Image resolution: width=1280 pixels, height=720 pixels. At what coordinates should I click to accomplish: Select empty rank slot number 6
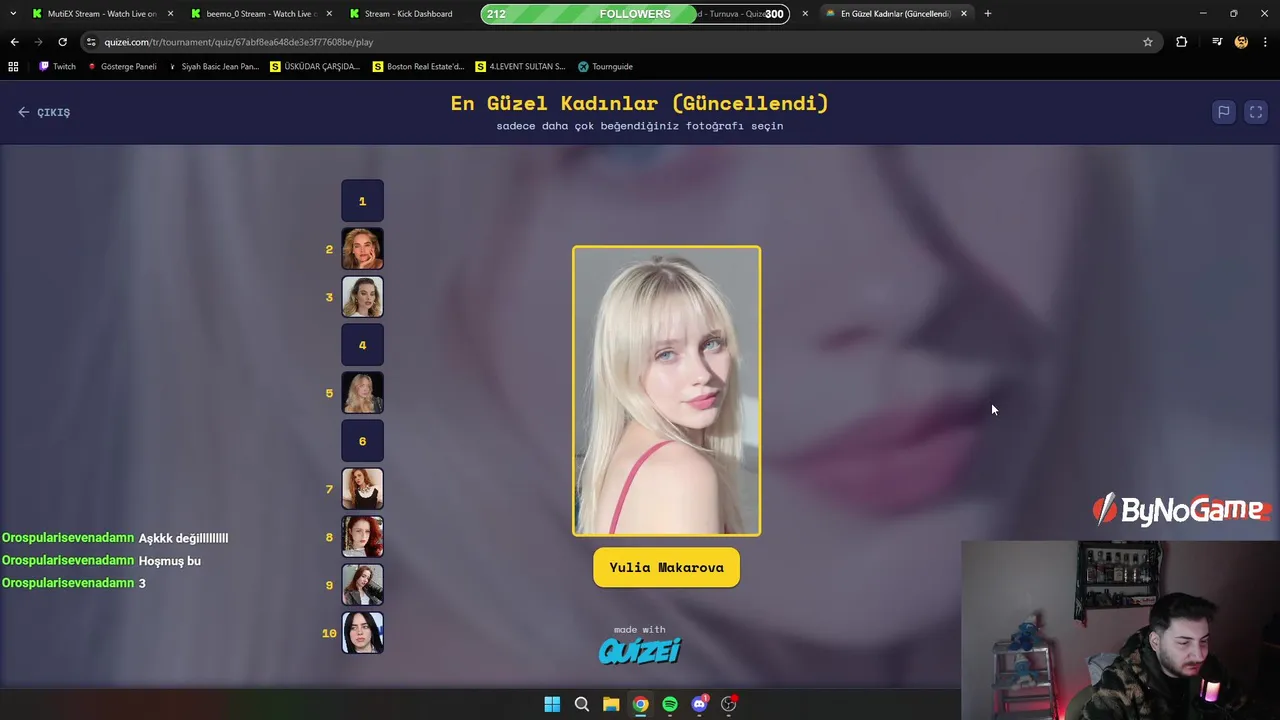(x=362, y=441)
